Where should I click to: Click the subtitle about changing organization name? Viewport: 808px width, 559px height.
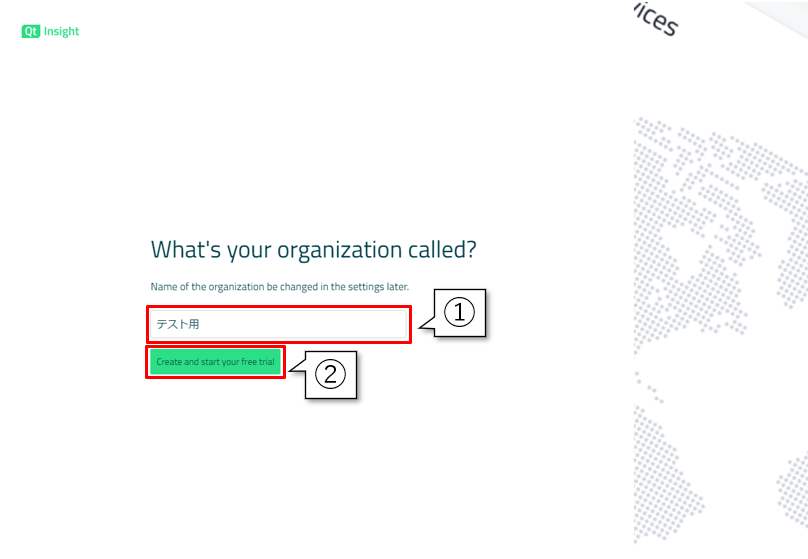pyautogui.click(x=279, y=286)
